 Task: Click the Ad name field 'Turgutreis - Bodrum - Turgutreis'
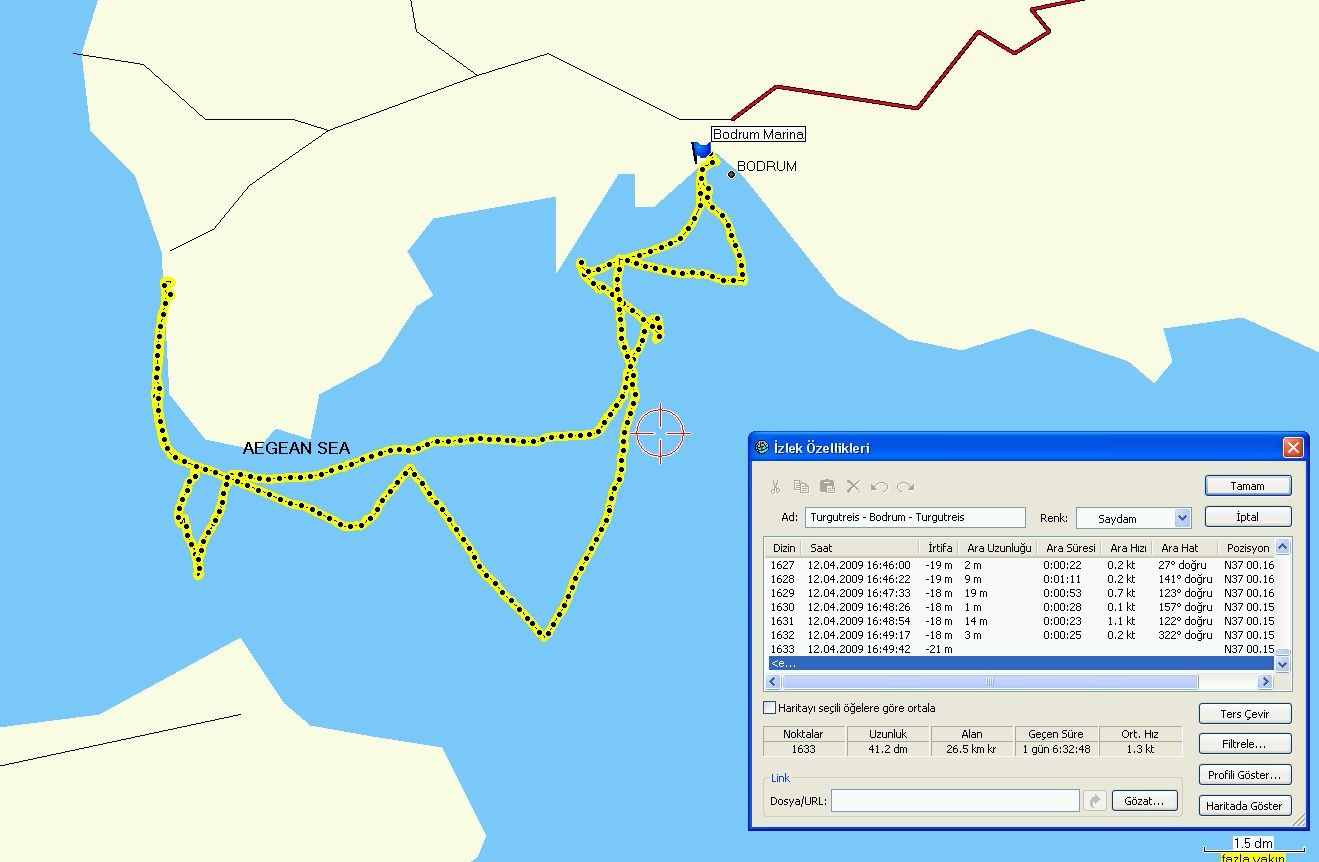915,518
